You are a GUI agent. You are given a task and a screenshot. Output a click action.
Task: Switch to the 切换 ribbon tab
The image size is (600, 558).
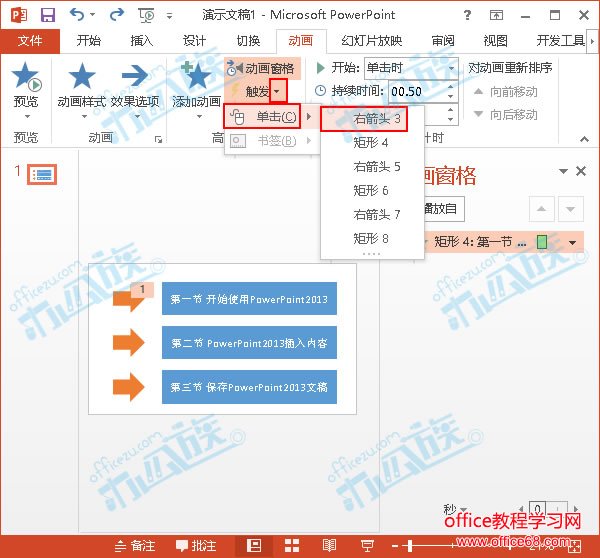(248, 41)
